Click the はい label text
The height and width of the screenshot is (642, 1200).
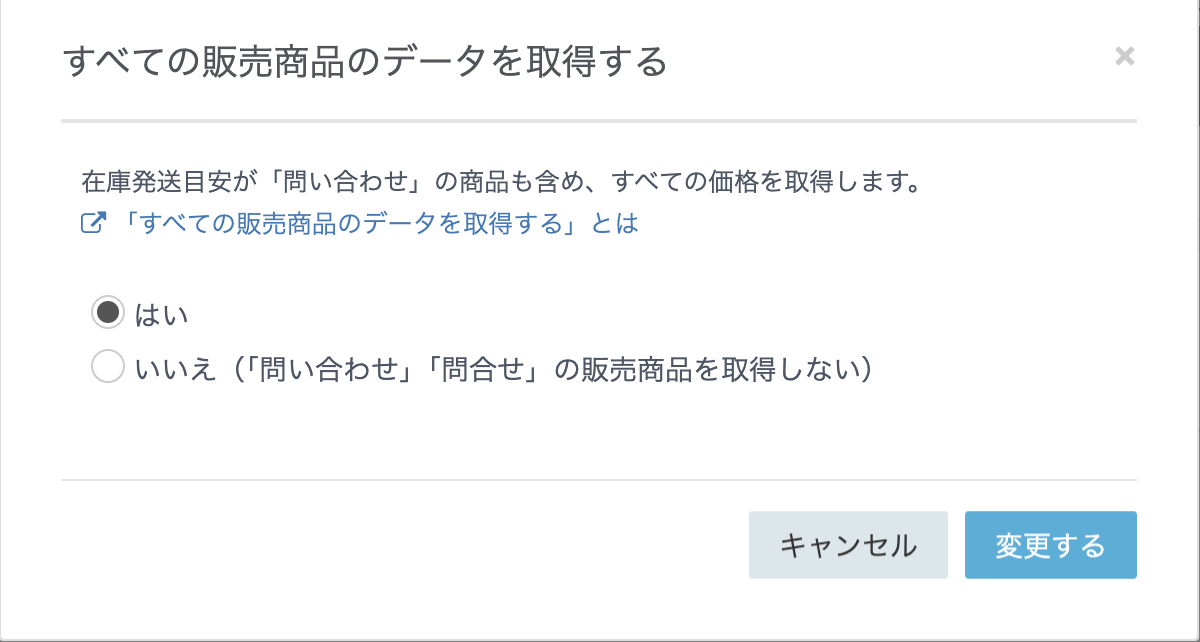pyautogui.click(x=162, y=314)
